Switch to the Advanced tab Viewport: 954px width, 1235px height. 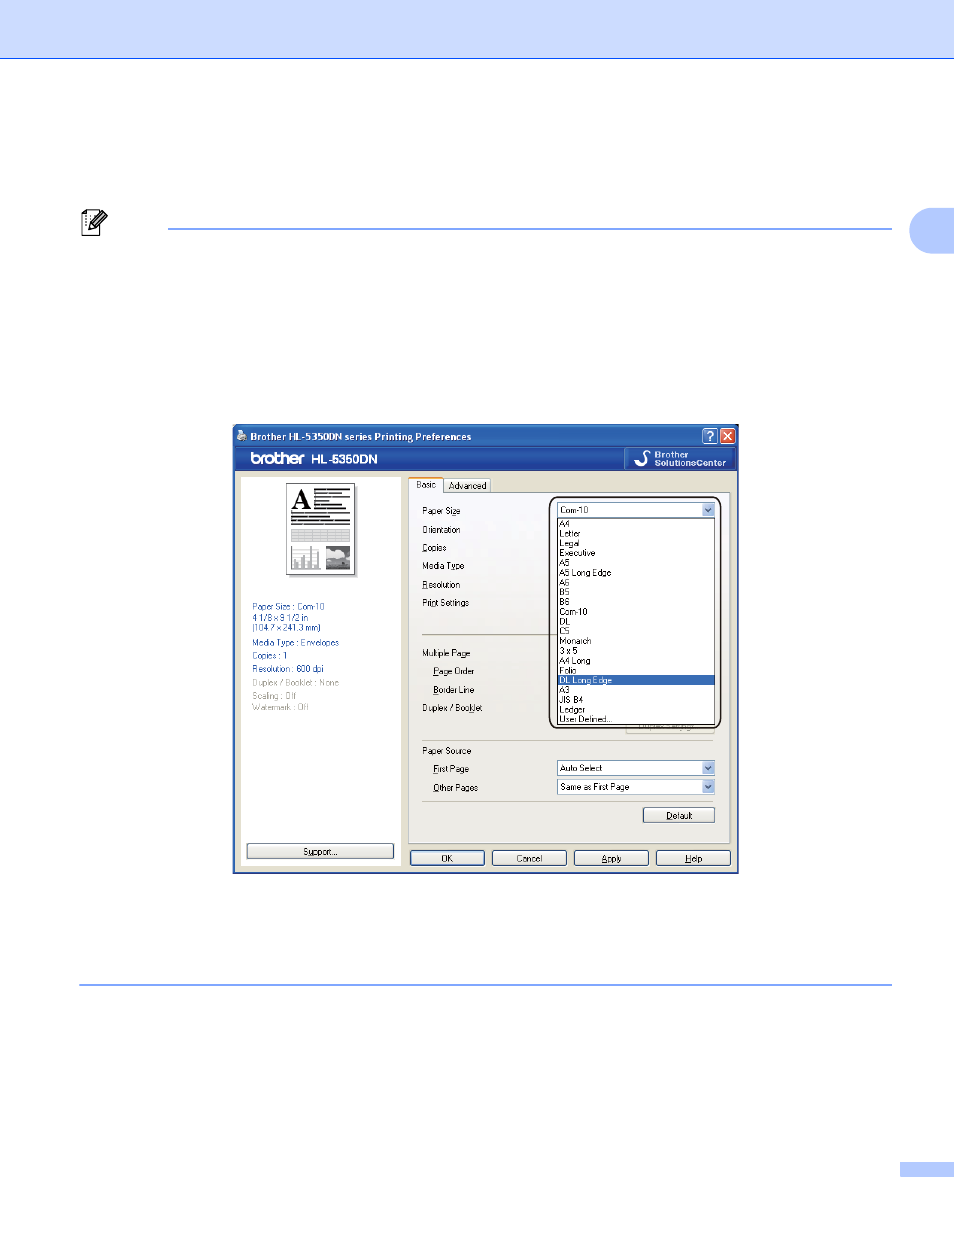[x=467, y=486]
